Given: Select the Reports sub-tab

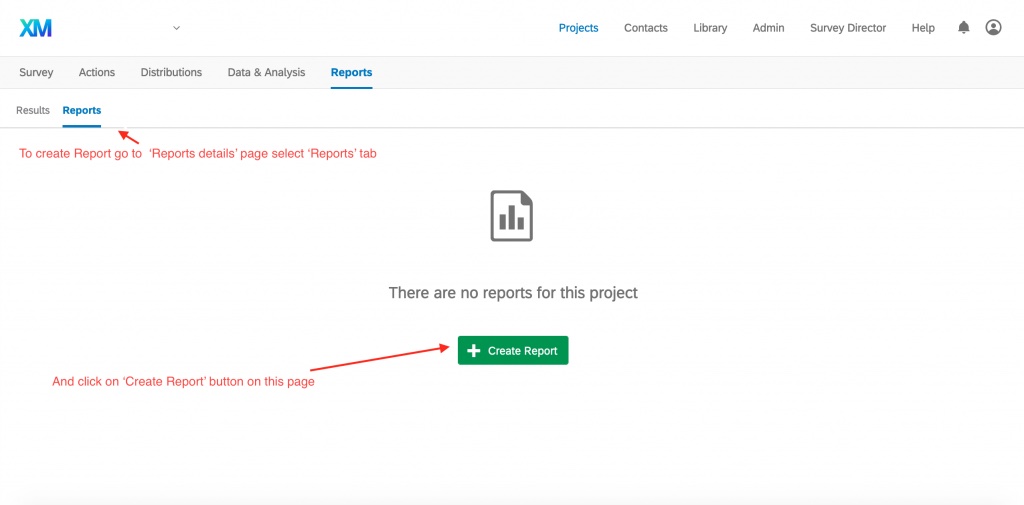Looking at the screenshot, I should (82, 110).
